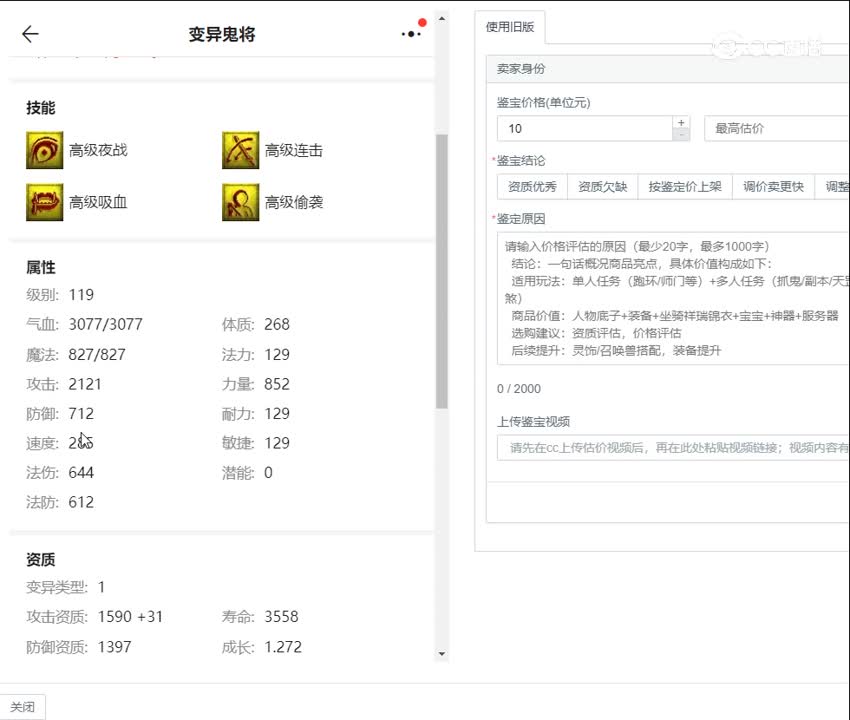The image size is (850, 720).
Task: Click the 攻击资质 value 1590 +31
Action: (x=130, y=617)
